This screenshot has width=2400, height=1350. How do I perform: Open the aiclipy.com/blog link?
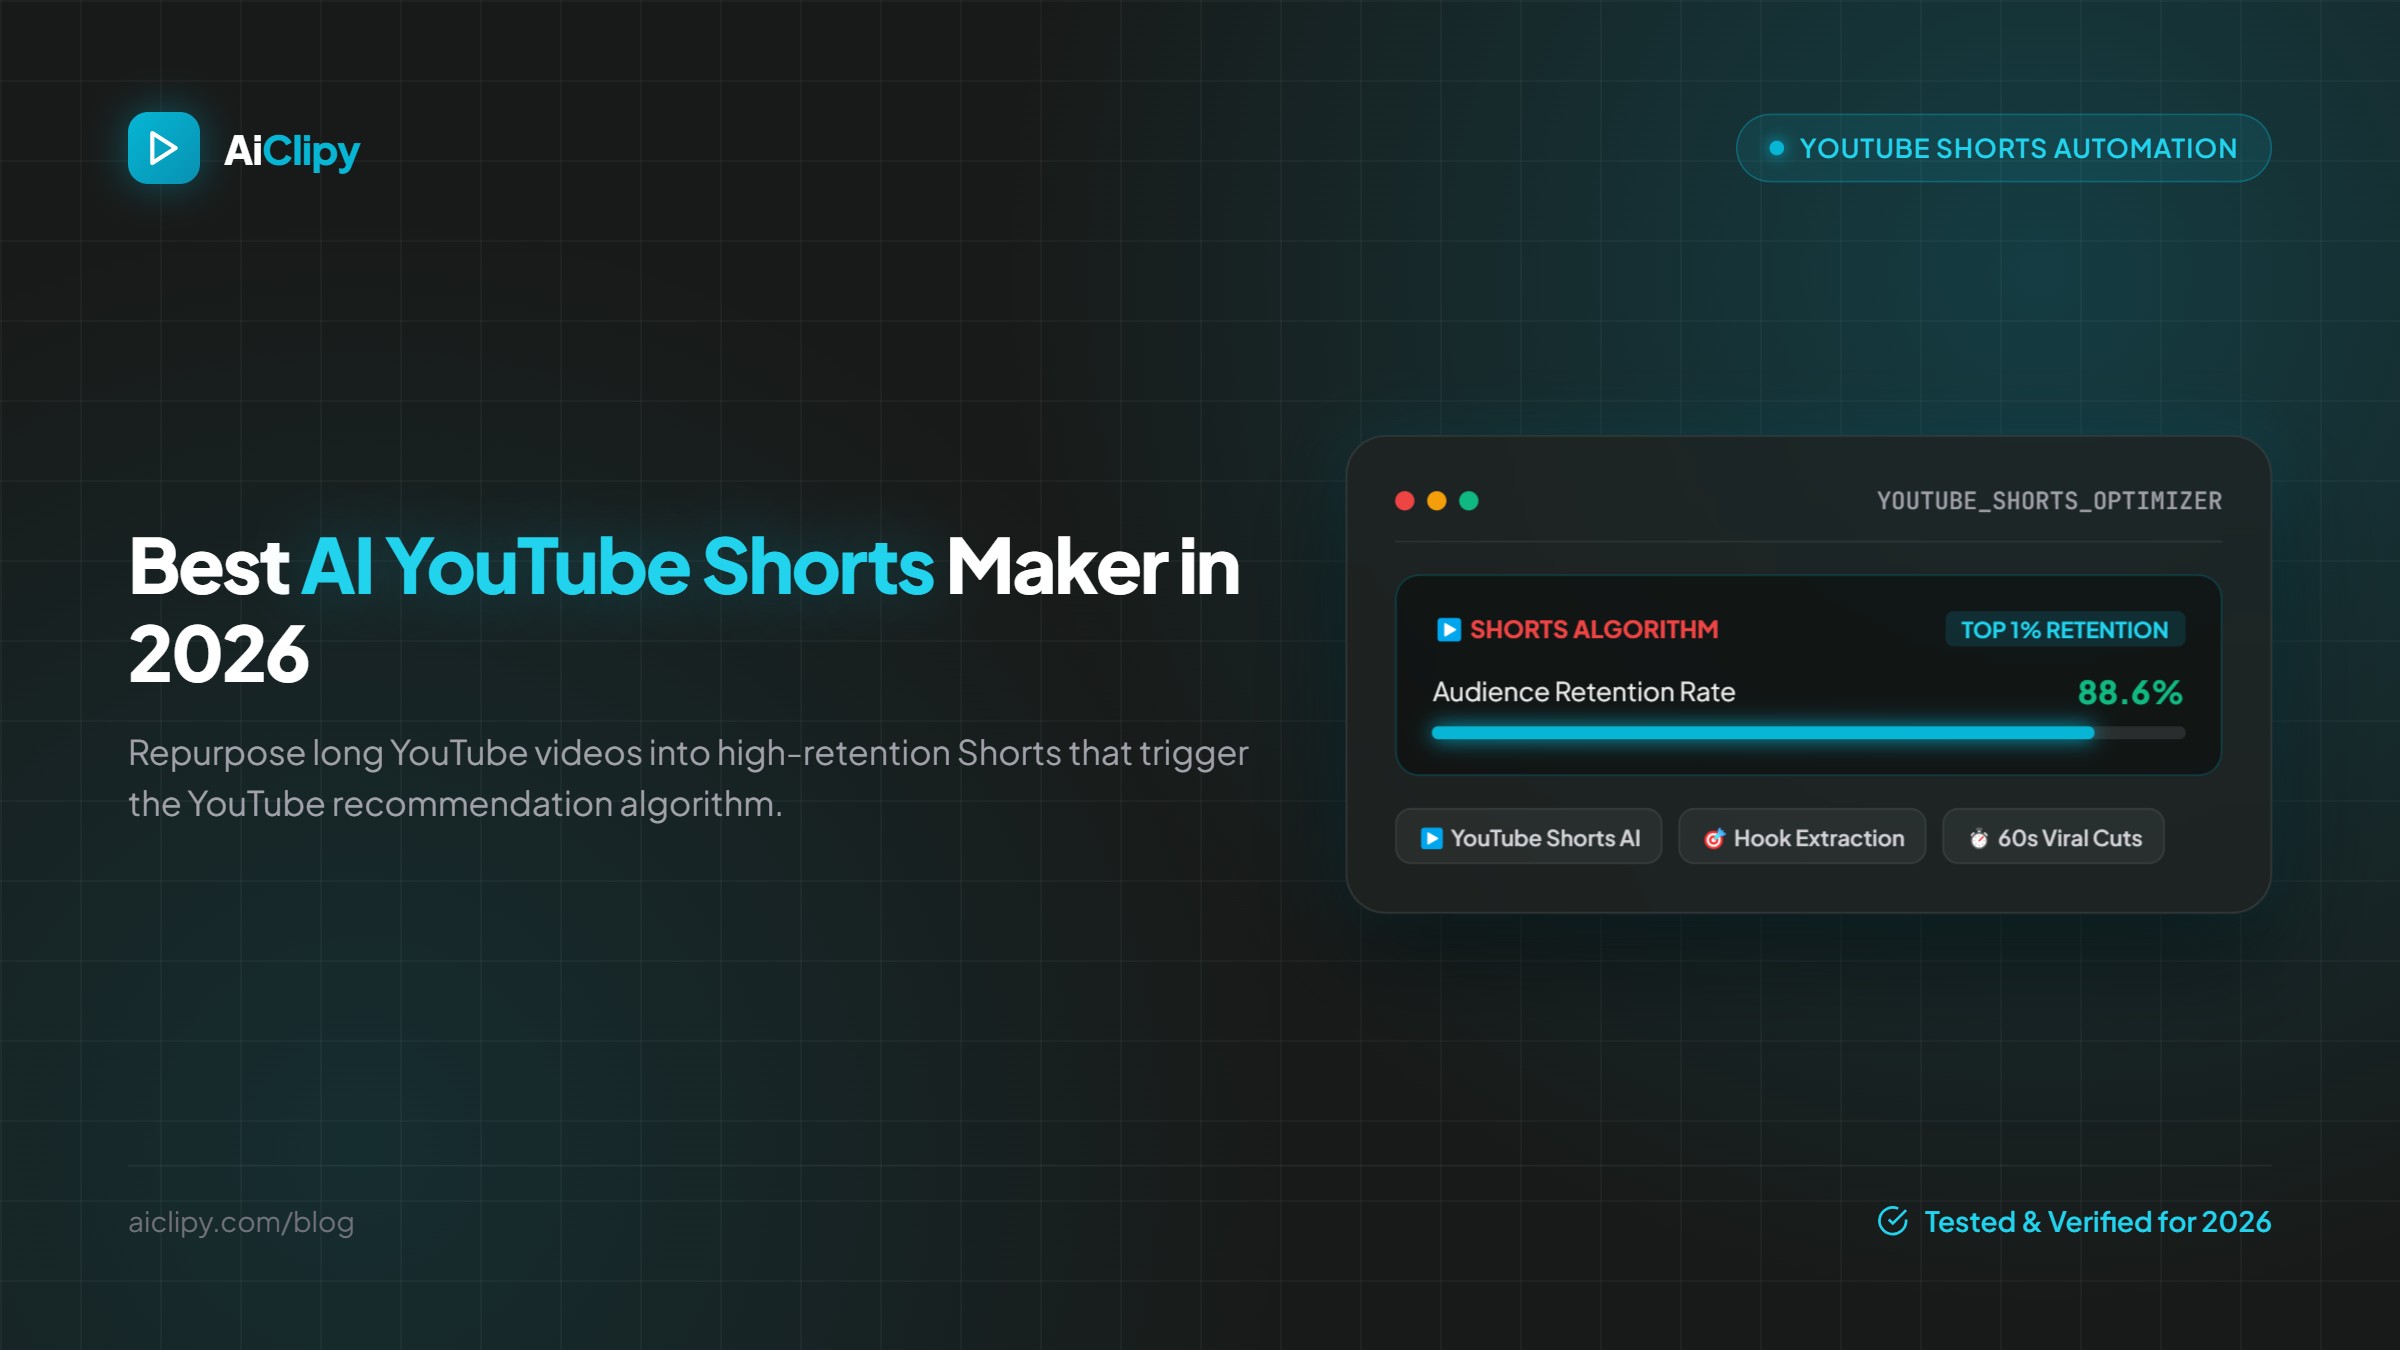241,1222
